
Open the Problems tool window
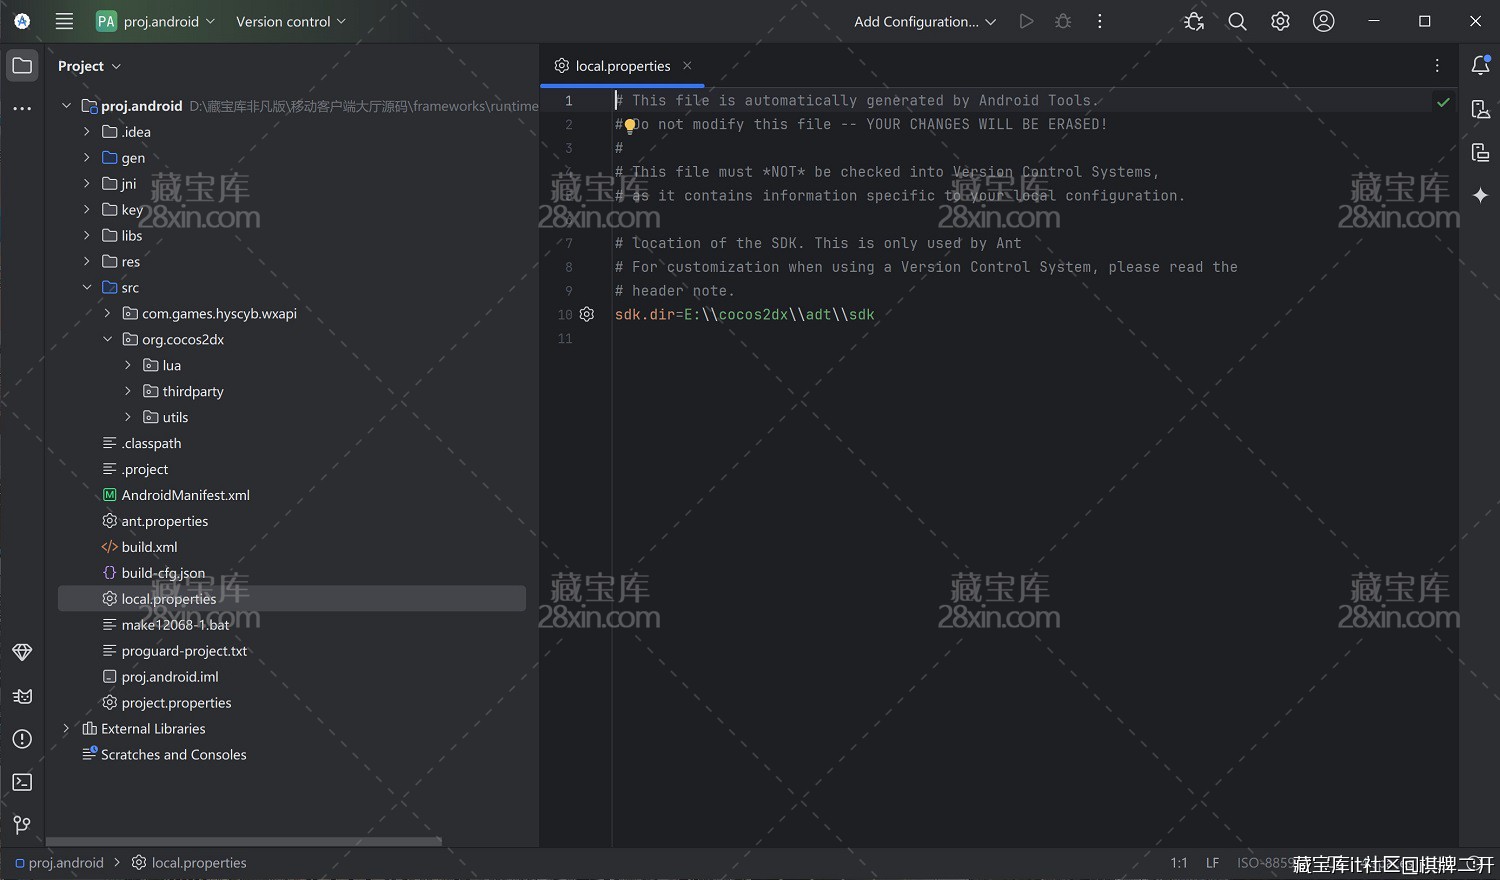point(22,739)
